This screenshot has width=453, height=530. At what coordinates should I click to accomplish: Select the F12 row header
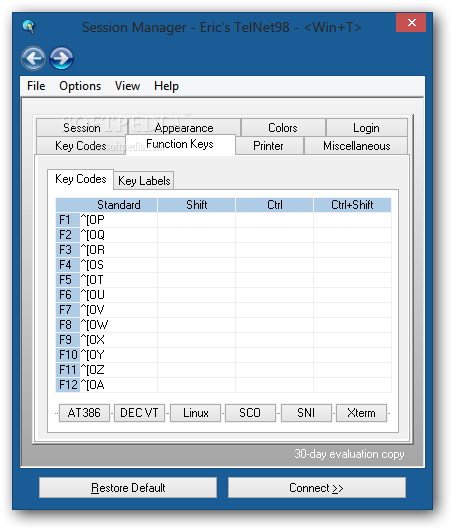(68, 385)
